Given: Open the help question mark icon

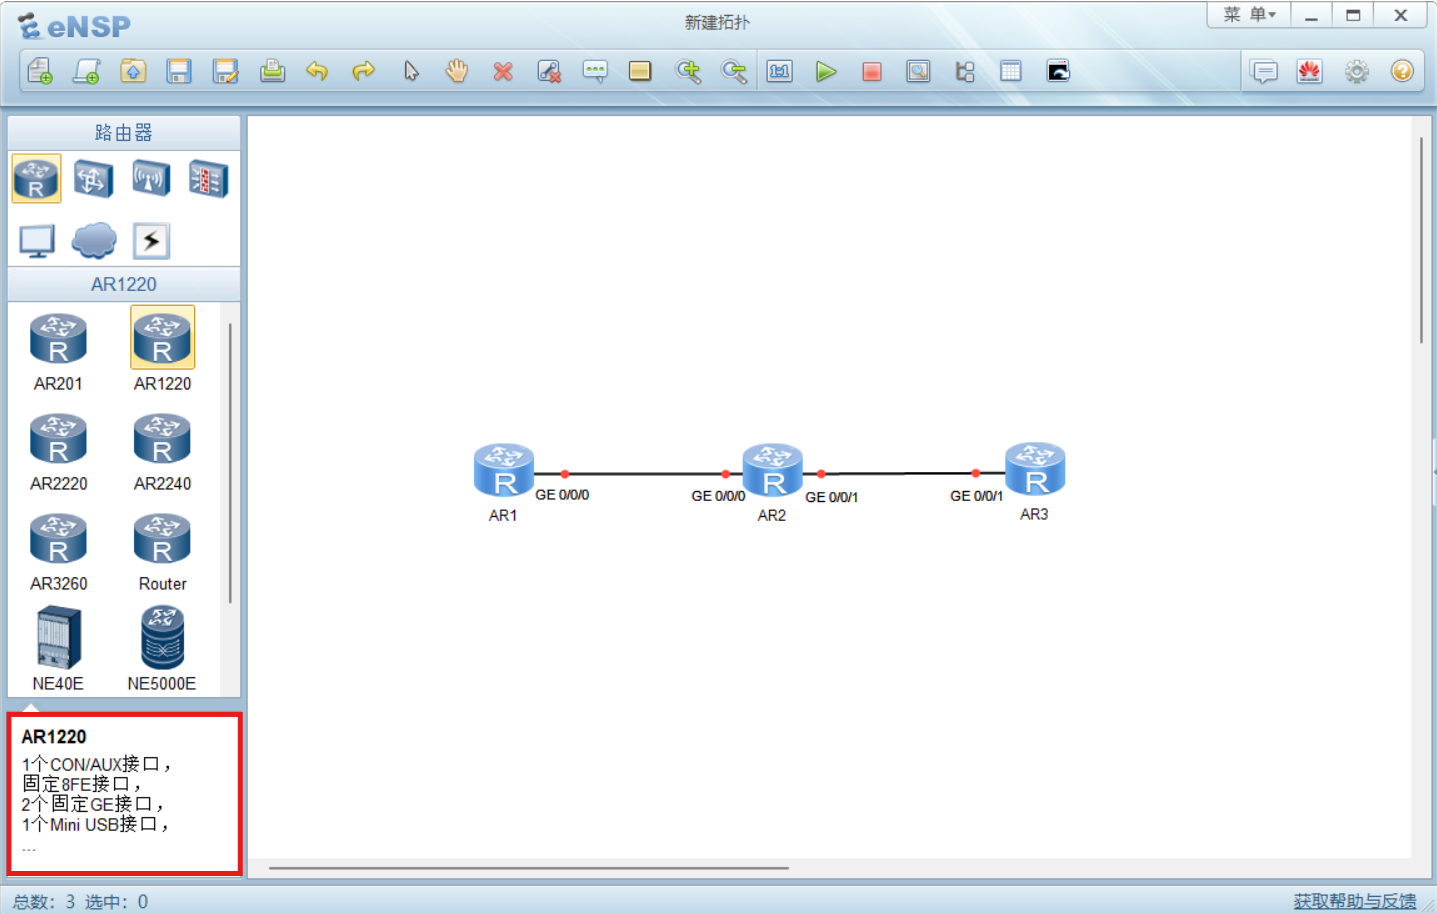Looking at the screenshot, I should point(1402,72).
